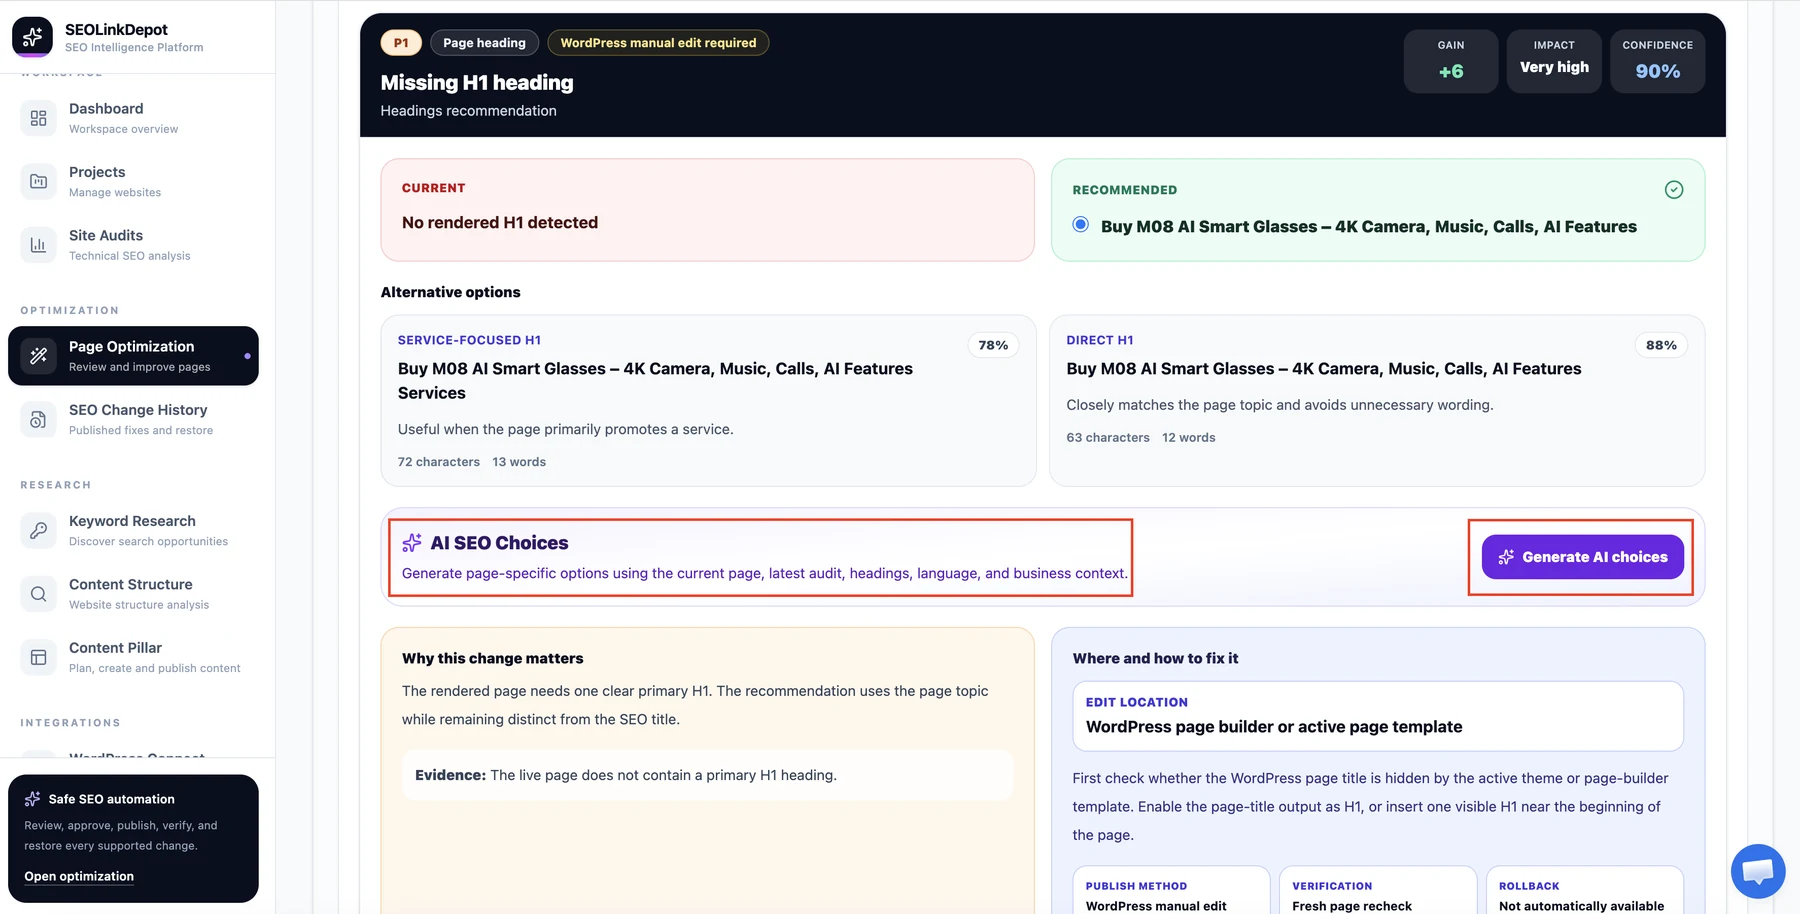Screen dimensions: 1800x914
Task: Select the recommended H1 radio button
Action: 1081,225
